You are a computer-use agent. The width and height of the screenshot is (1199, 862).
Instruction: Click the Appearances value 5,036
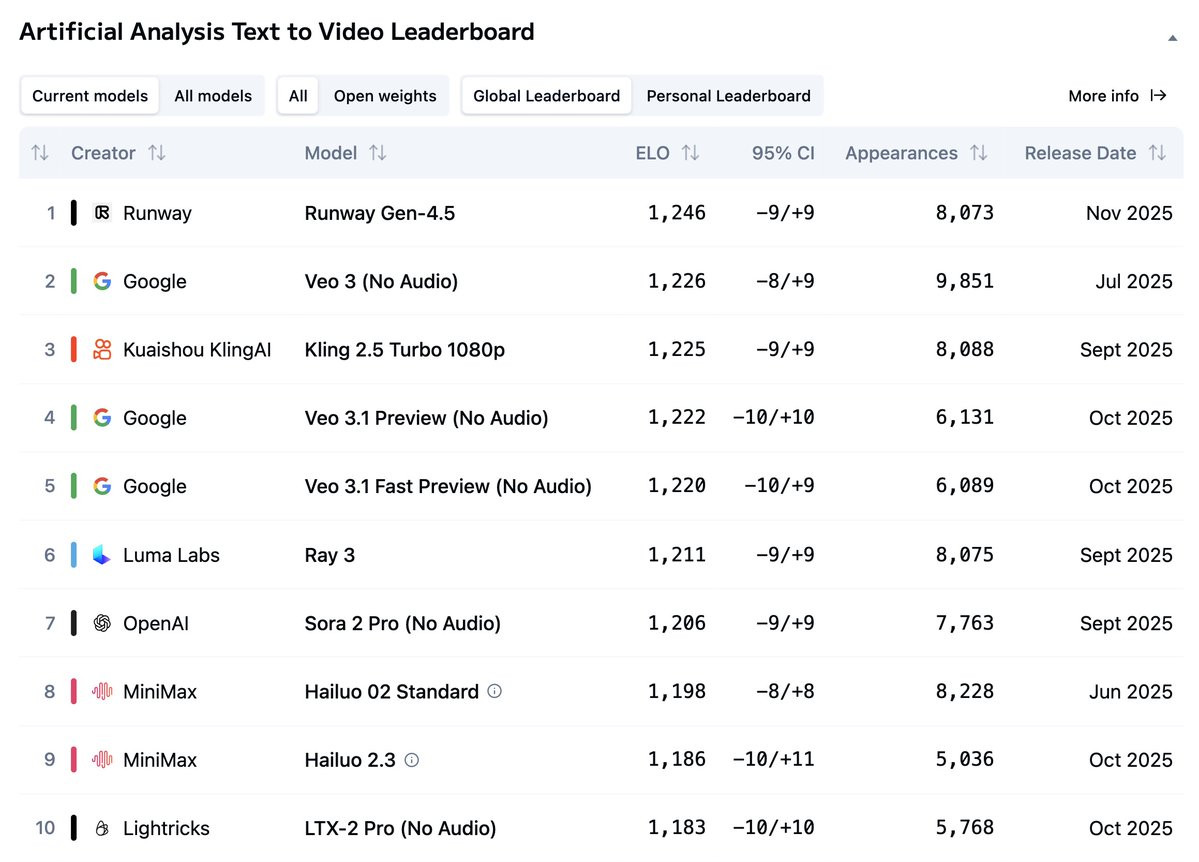(x=965, y=759)
